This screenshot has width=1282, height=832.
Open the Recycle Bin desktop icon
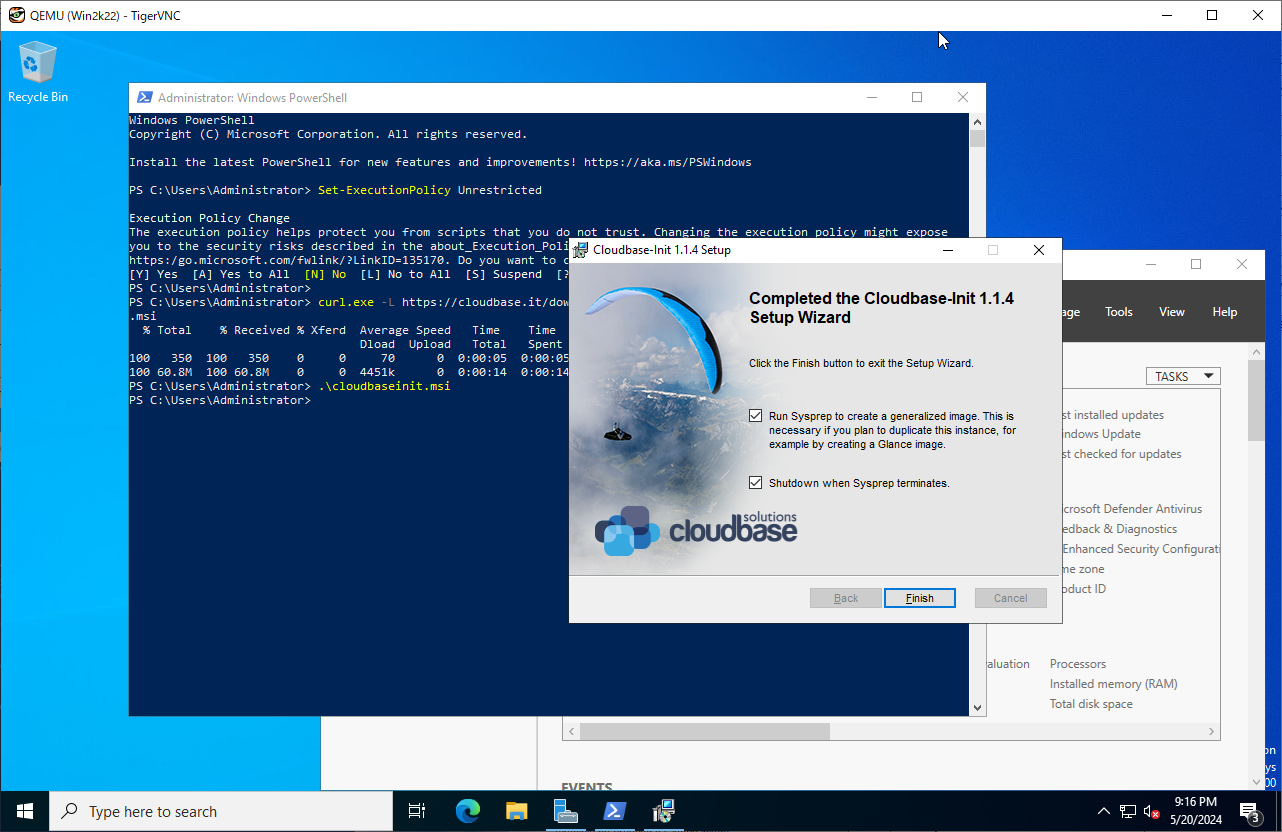point(38,71)
